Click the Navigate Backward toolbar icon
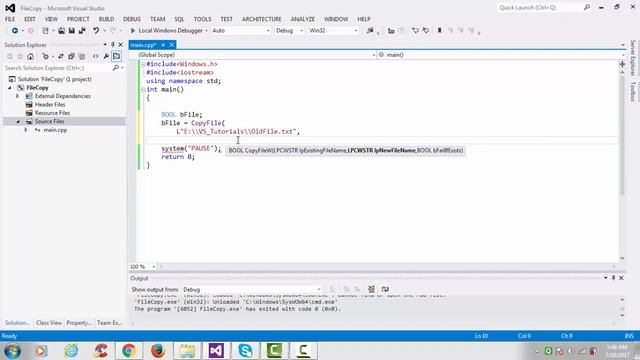The width and height of the screenshot is (640, 360). click(15, 31)
